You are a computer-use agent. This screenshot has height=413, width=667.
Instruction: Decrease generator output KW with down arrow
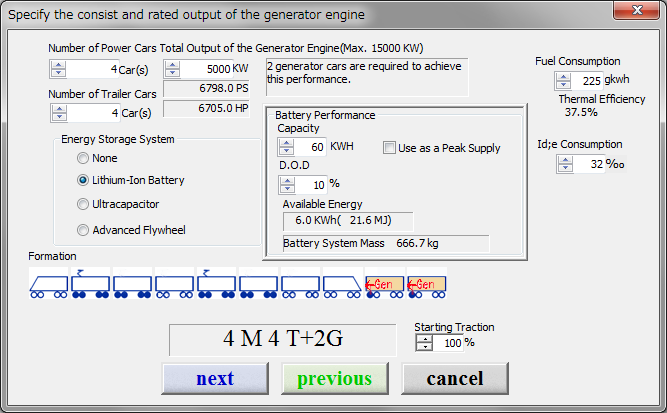[172, 73]
